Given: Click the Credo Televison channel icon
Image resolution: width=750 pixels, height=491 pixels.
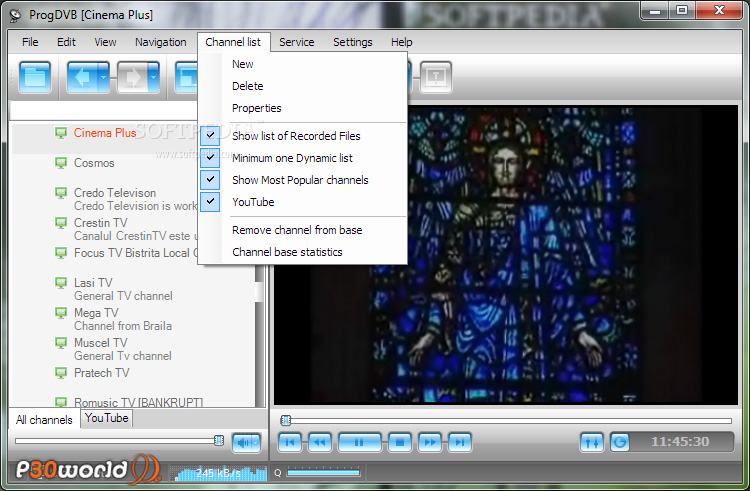Looking at the screenshot, I should tap(61, 193).
